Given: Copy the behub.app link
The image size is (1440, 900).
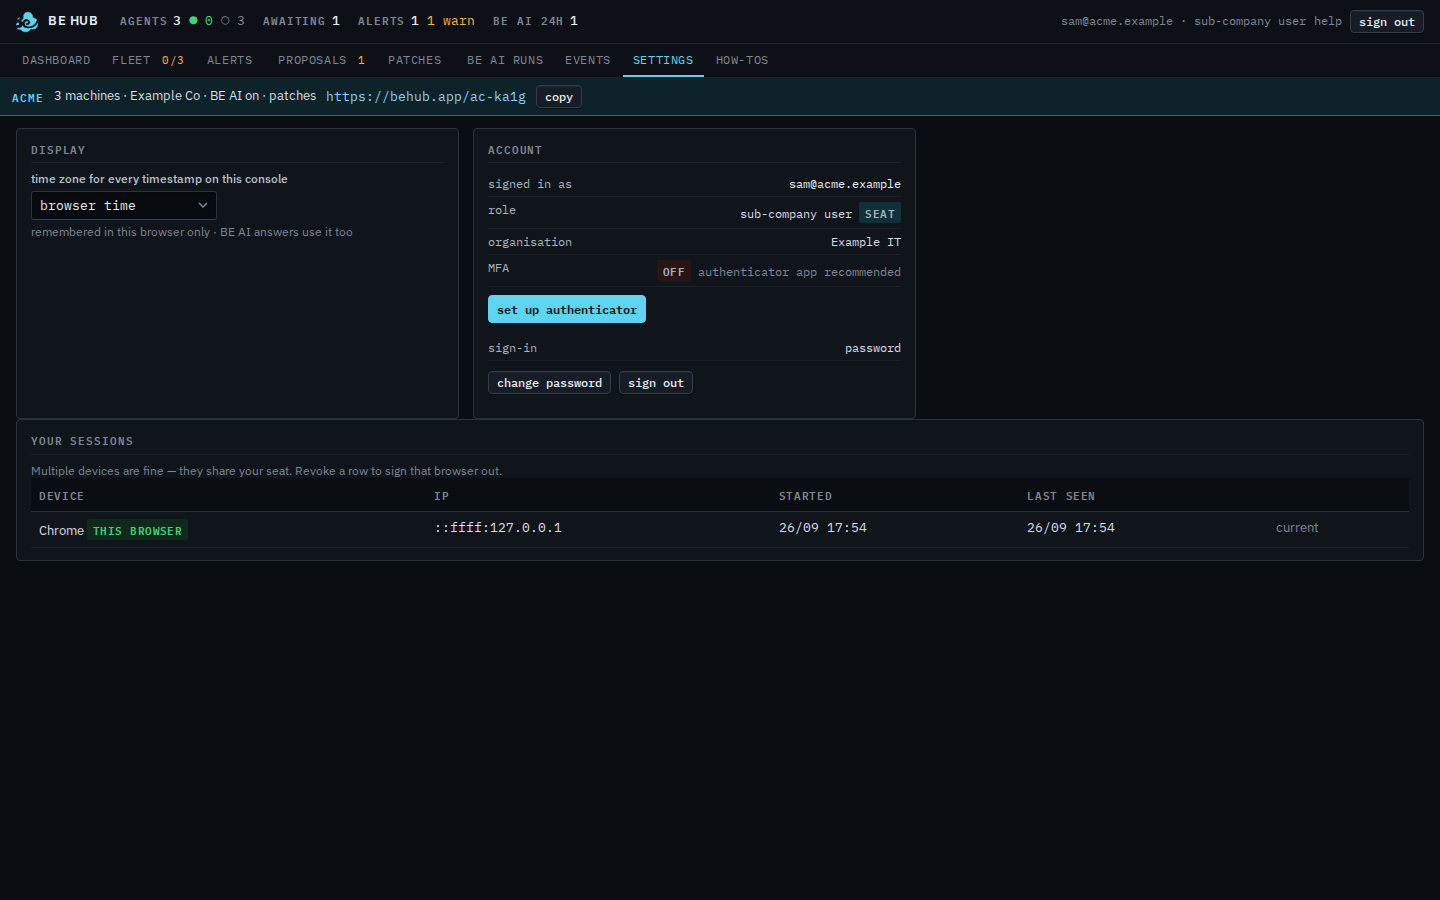Looking at the screenshot, I should tap(559, 97).
